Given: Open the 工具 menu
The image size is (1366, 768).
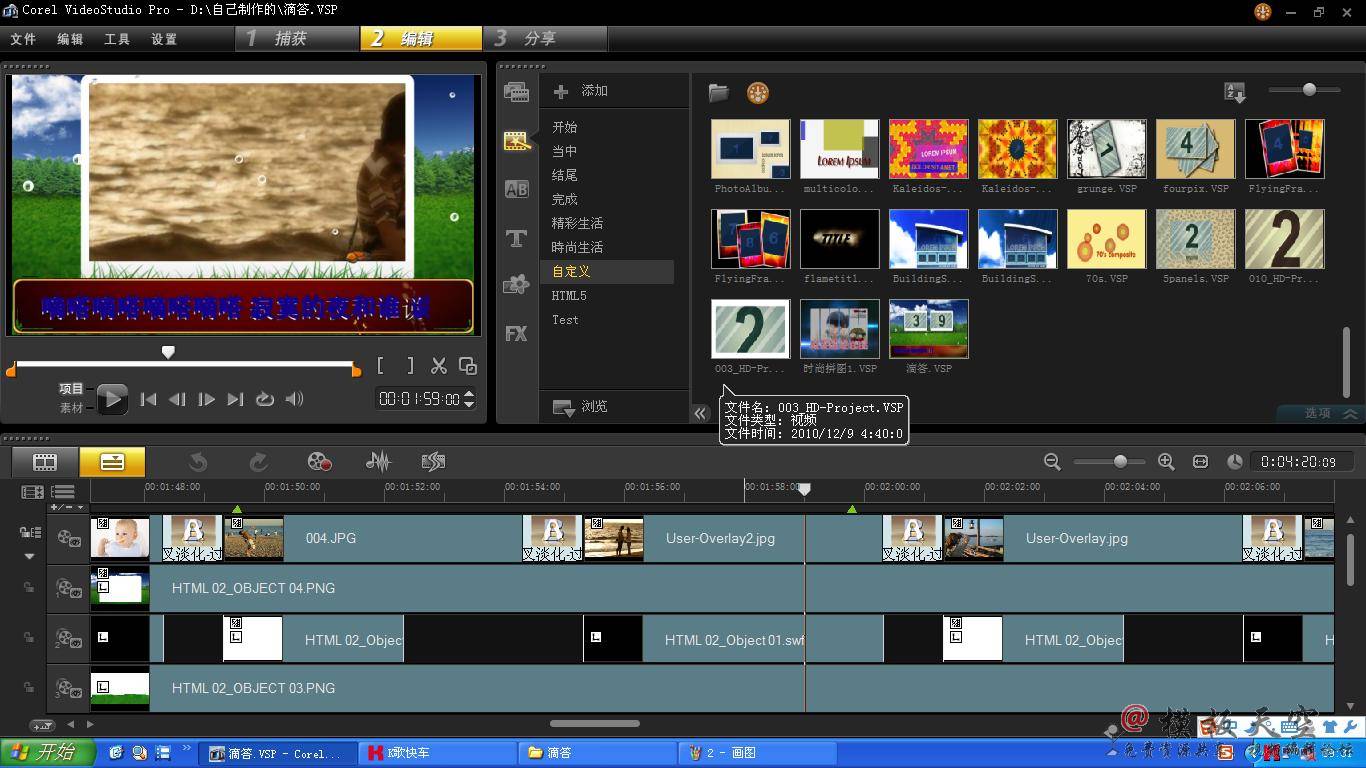Looking at the screenshot, I should (117, 39).
